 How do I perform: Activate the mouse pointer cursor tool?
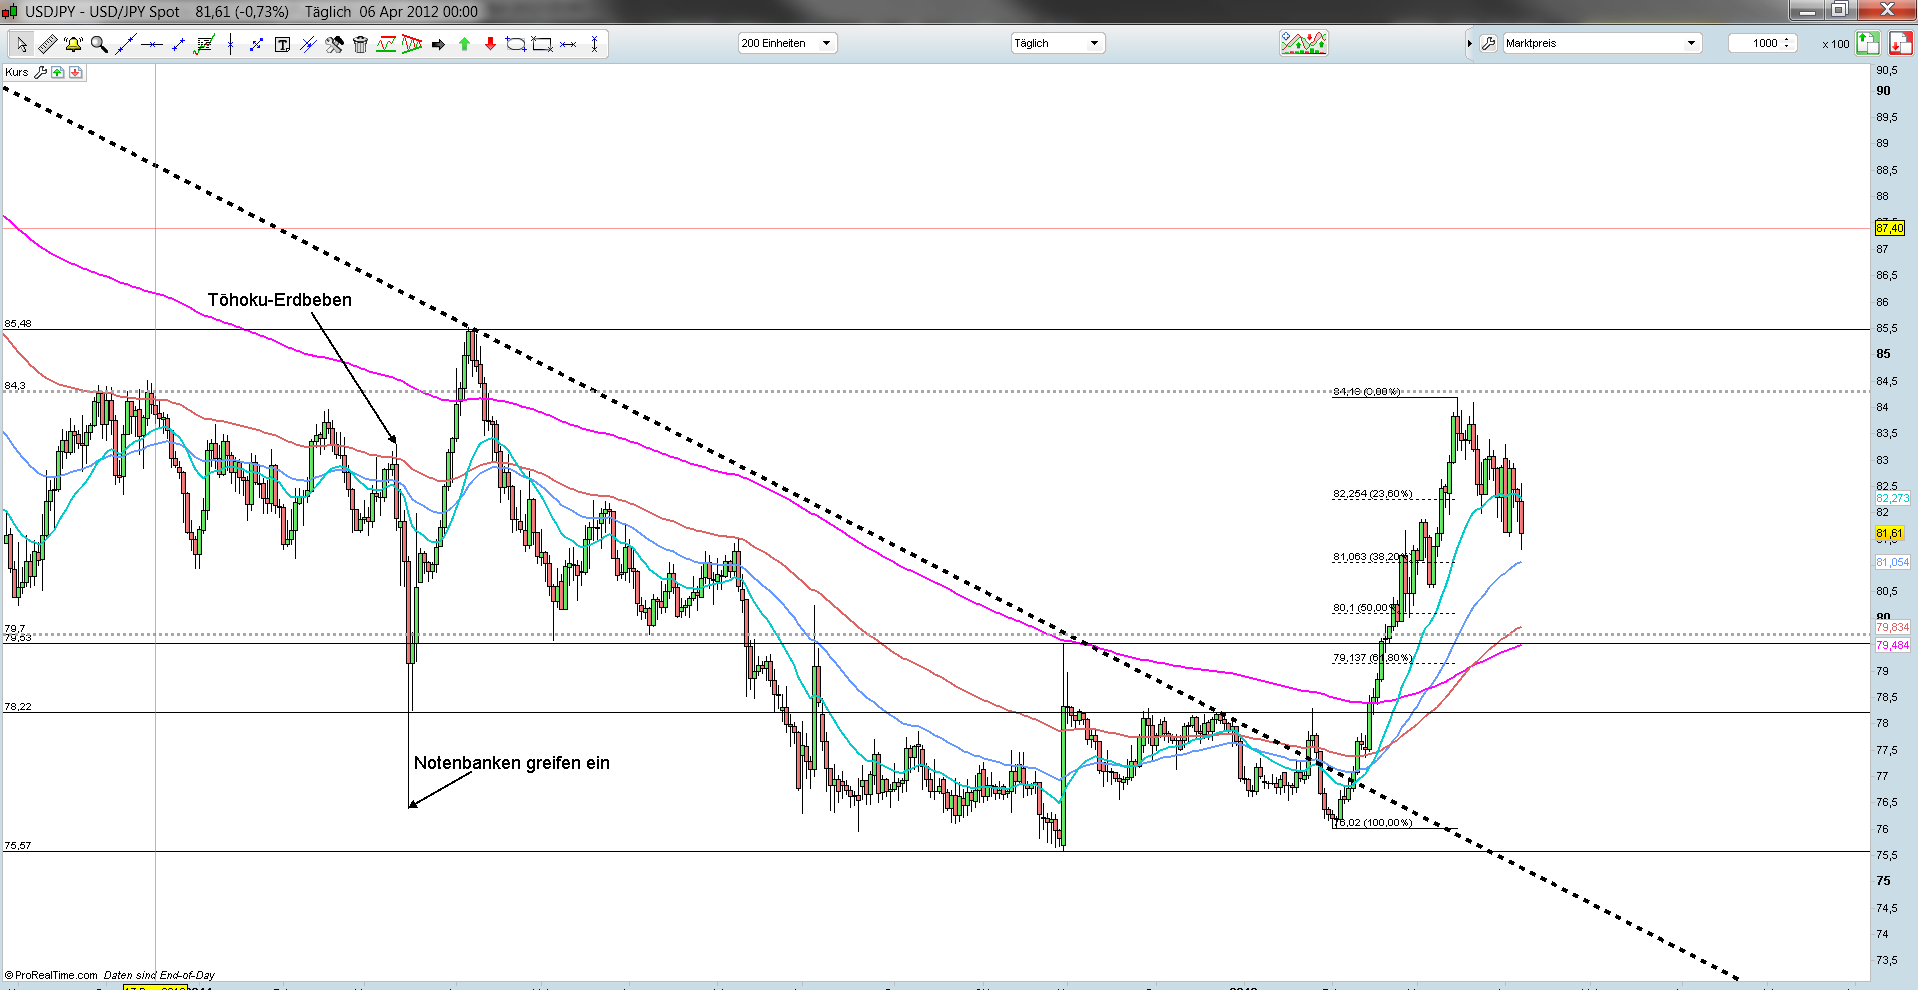coord(21,44)
